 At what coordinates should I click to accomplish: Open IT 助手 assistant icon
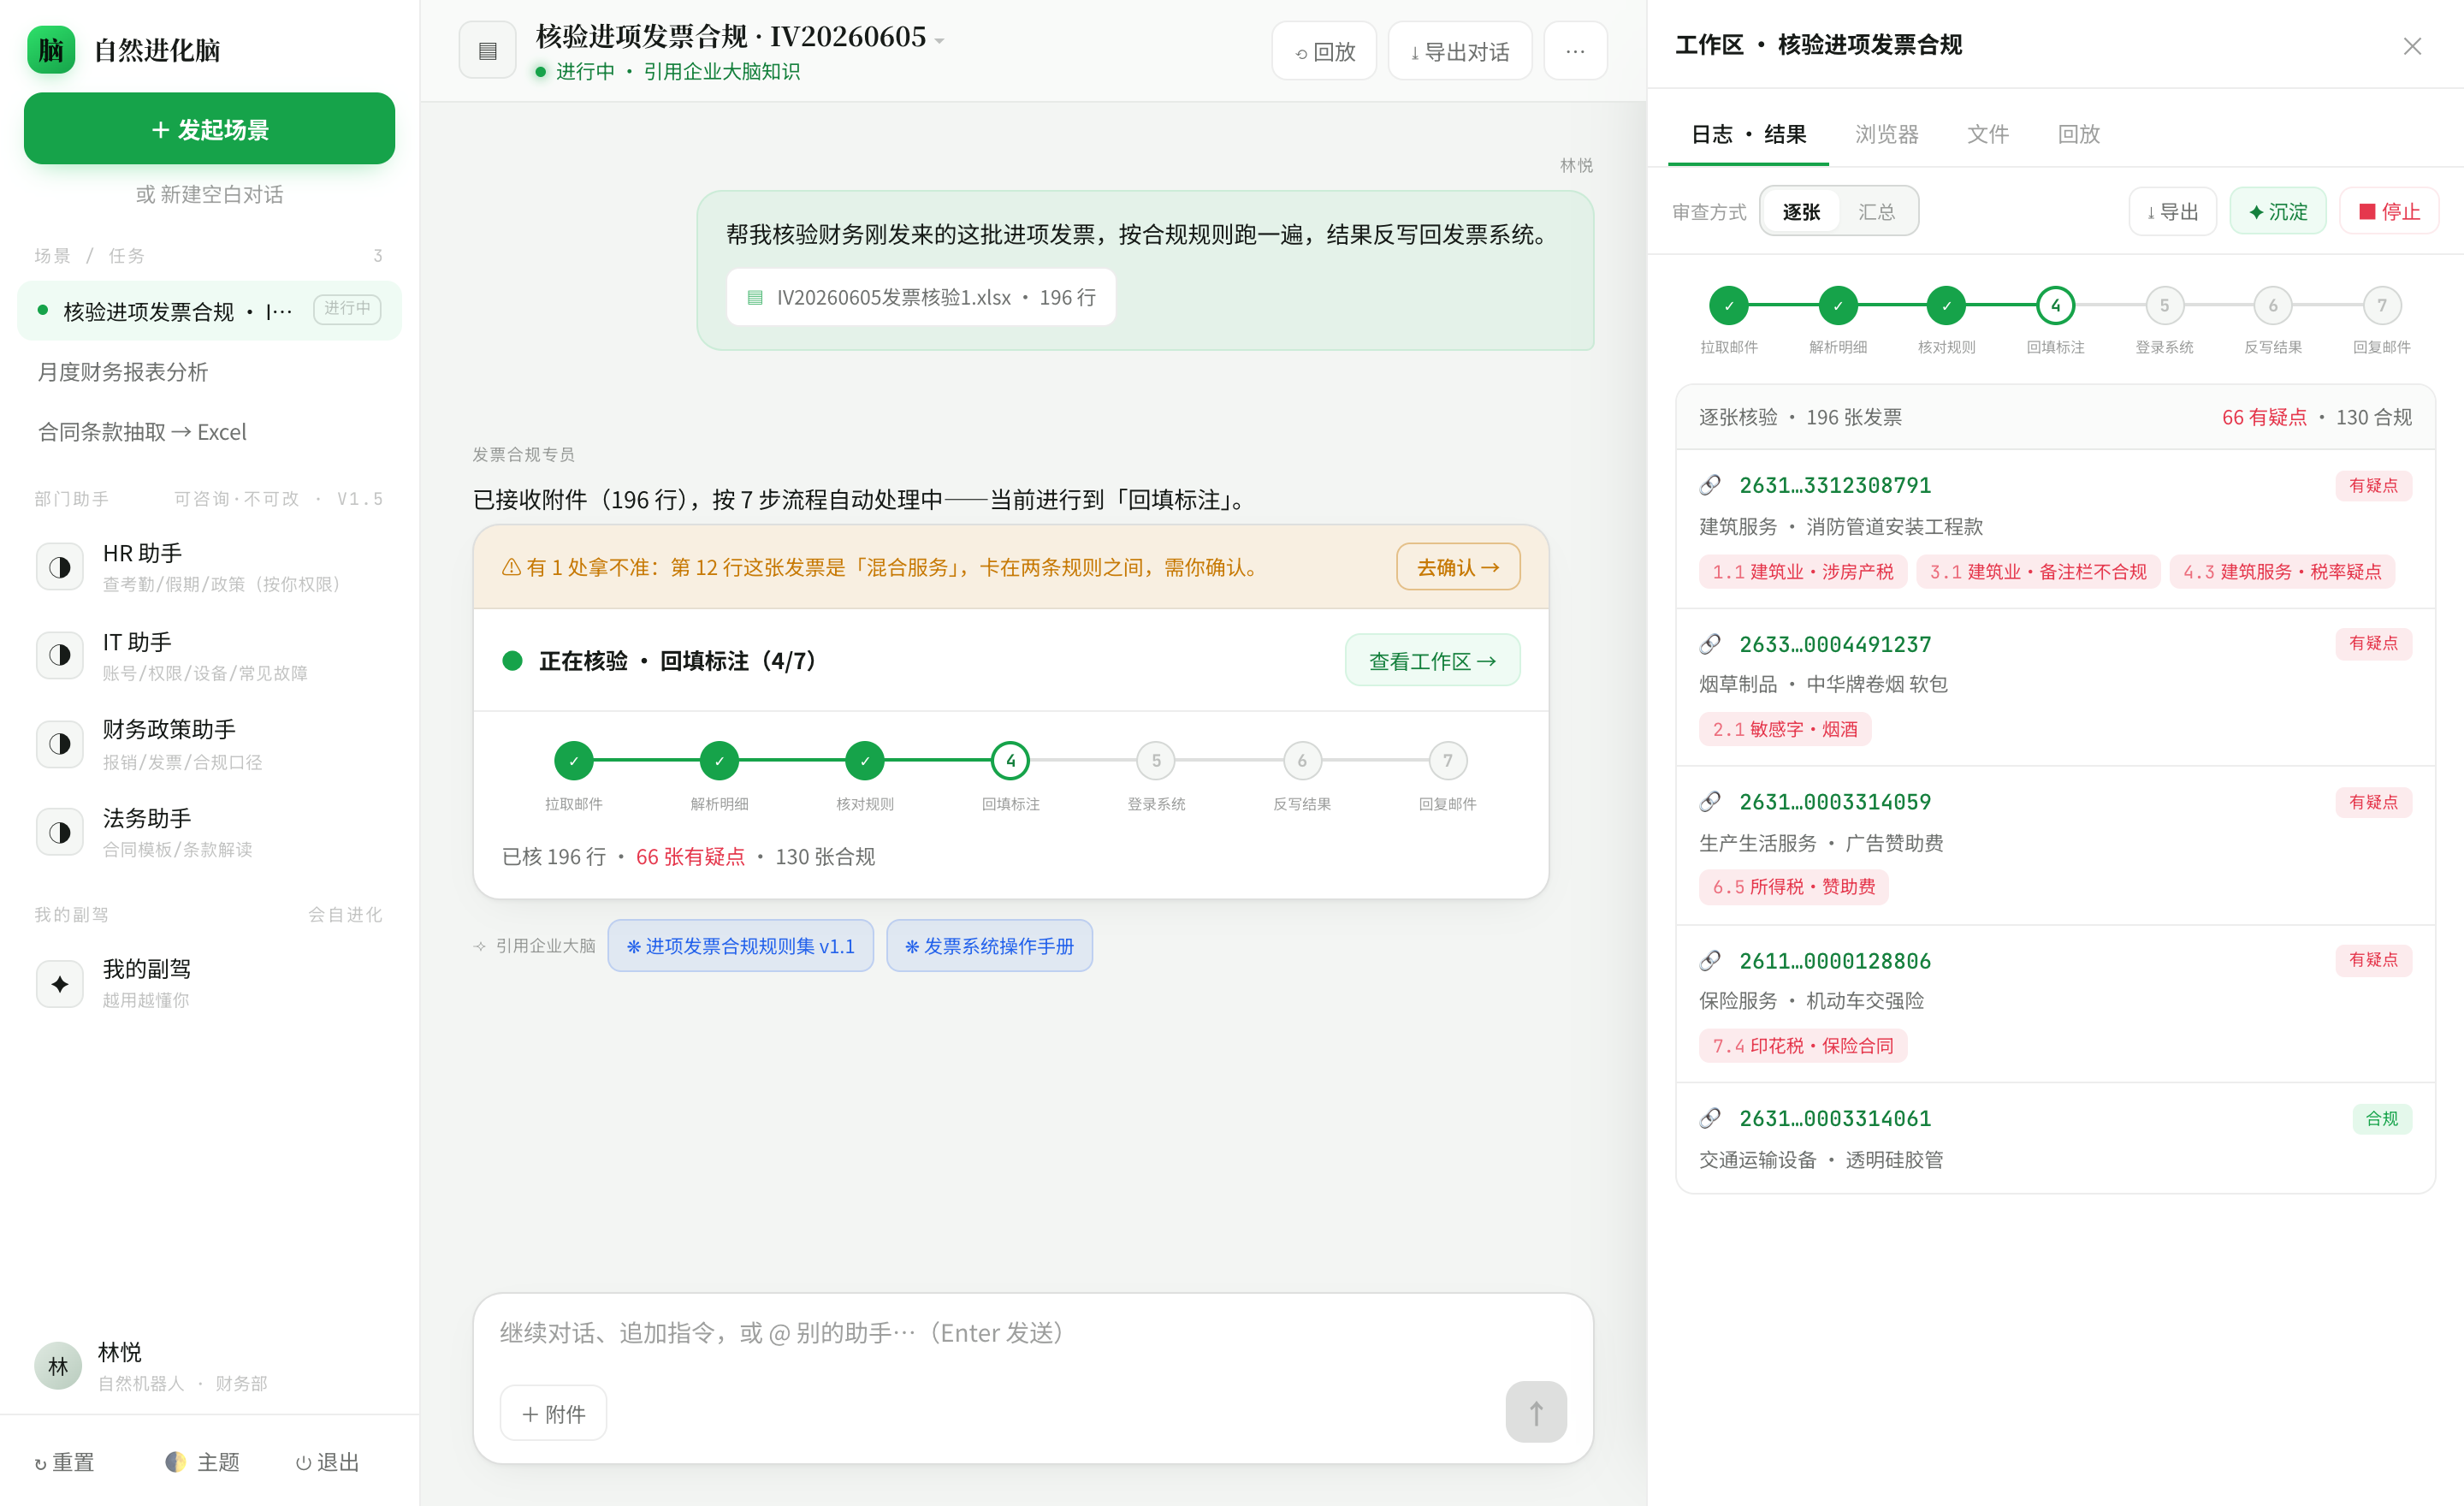click(60, 655)
